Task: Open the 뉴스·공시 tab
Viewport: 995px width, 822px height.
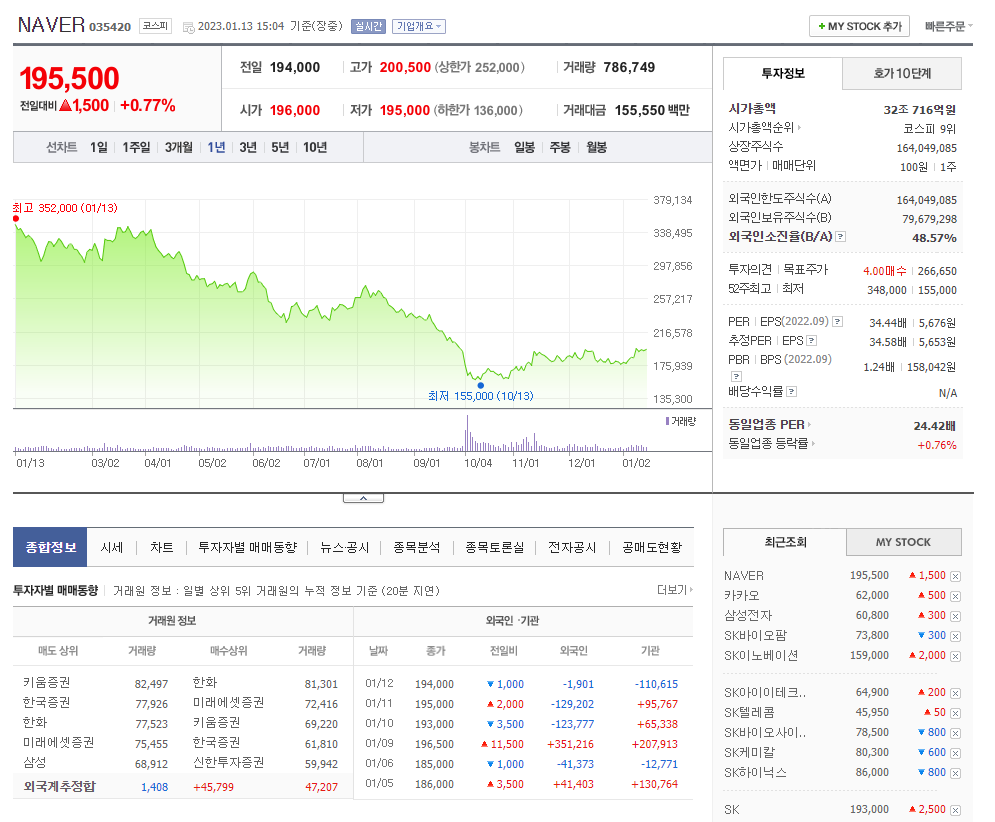Action: (345, 547)
